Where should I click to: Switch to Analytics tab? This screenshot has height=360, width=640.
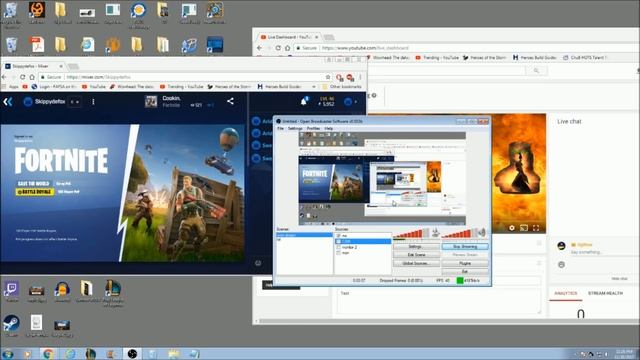566,293
